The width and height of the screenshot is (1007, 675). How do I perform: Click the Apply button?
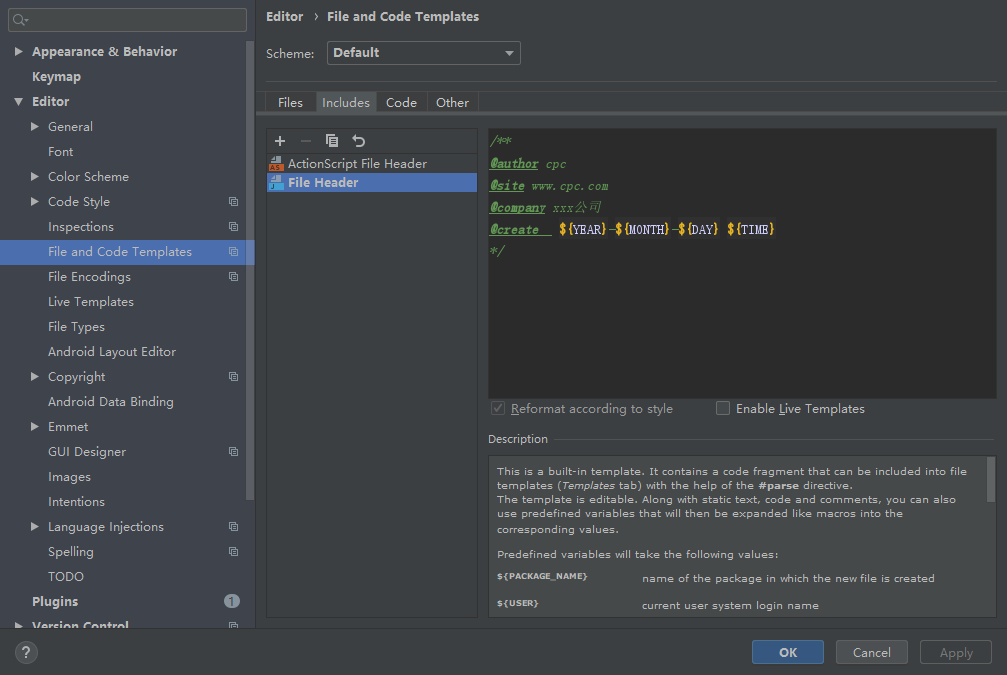tap(956, 653)
